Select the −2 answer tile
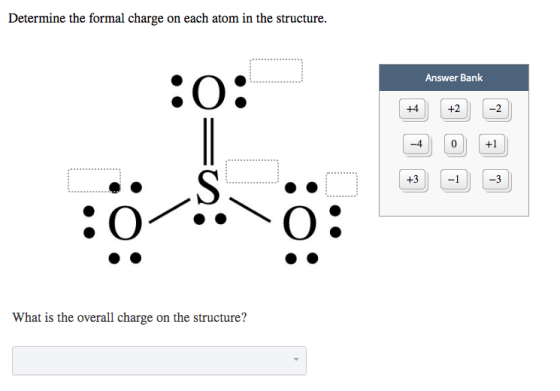Screen dimensions: 560x391 tap(495, 109)
